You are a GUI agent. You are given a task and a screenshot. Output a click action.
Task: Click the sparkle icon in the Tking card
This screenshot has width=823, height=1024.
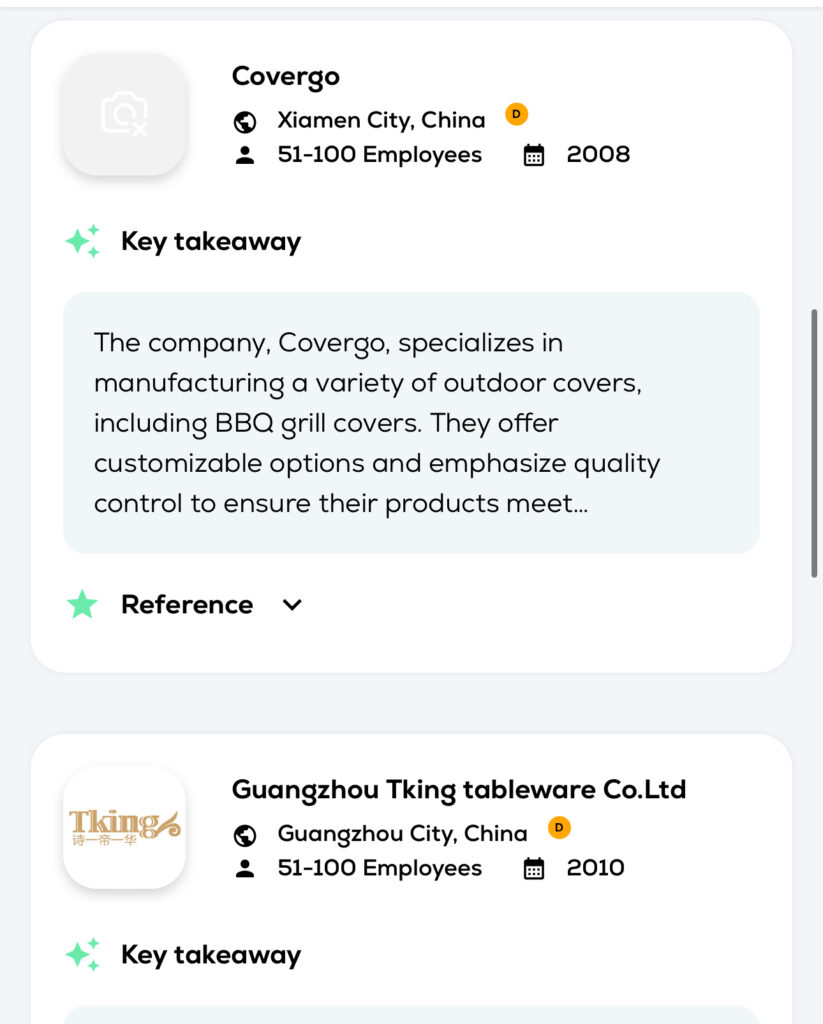pos(83,954)
